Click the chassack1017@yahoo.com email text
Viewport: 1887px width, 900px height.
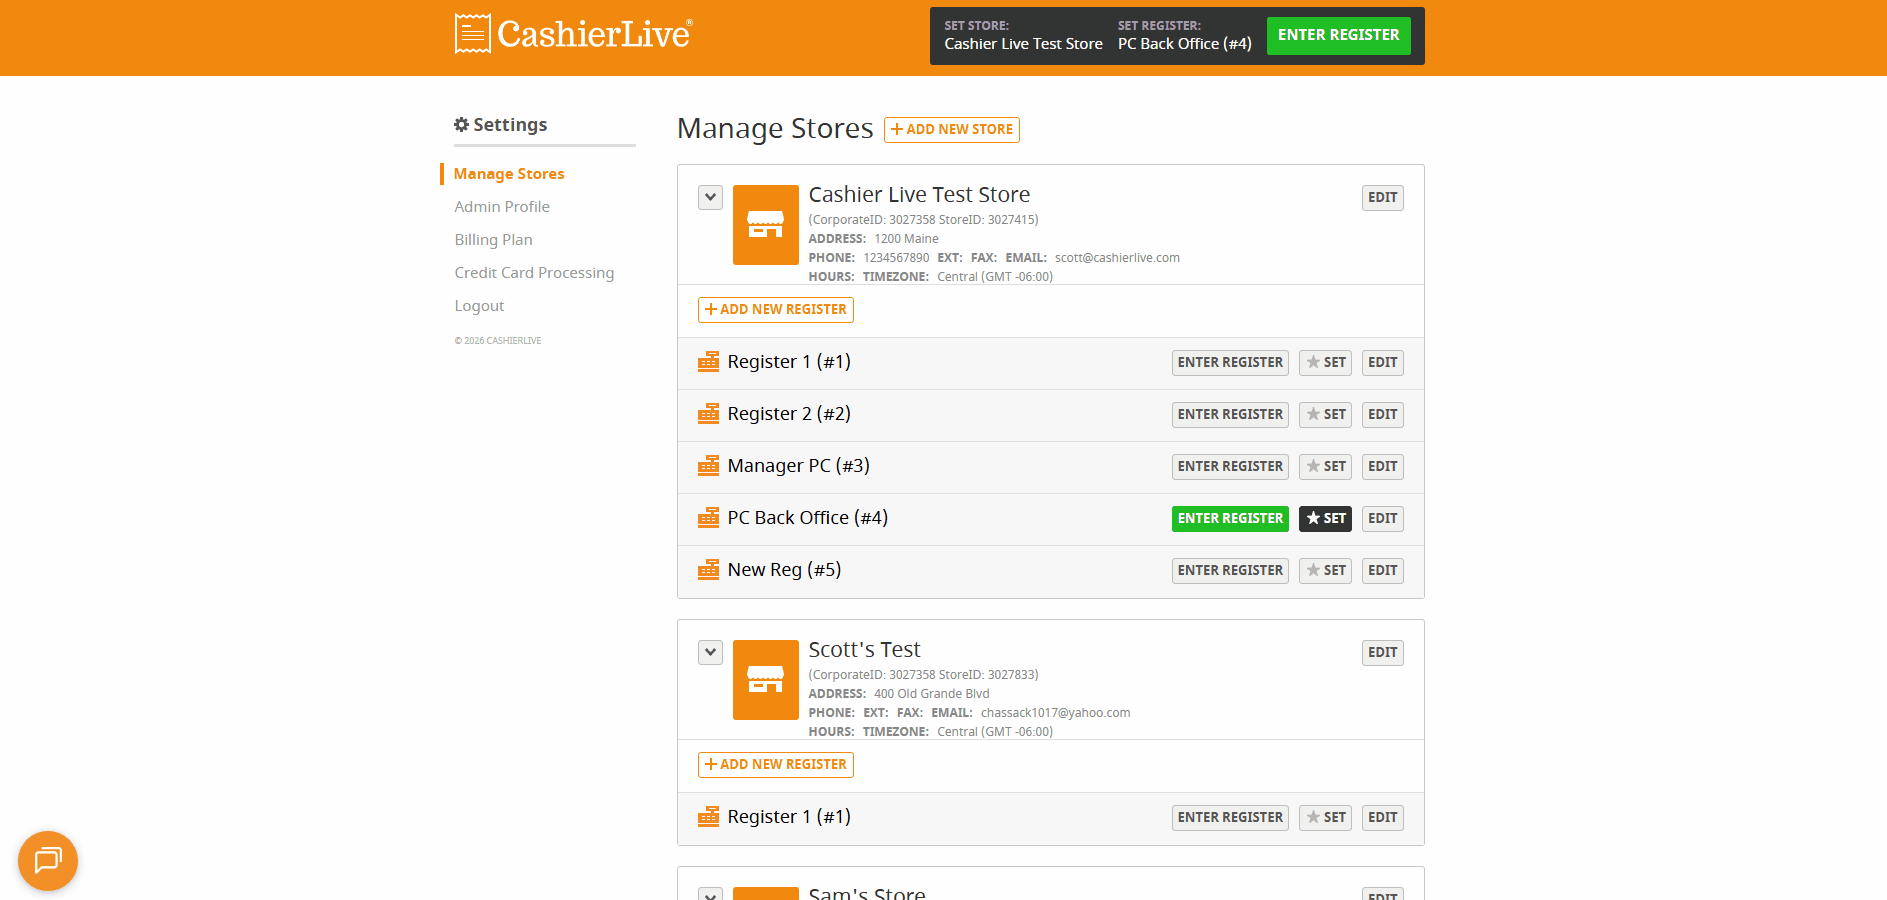tap(1055, 713)
